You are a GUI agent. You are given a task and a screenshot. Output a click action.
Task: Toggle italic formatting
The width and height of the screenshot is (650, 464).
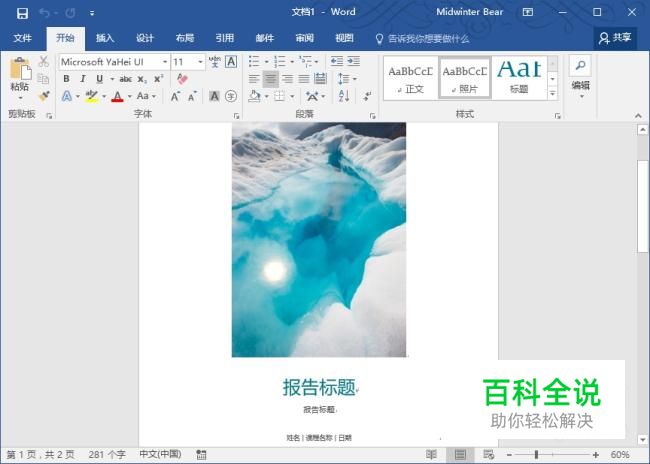83,79
